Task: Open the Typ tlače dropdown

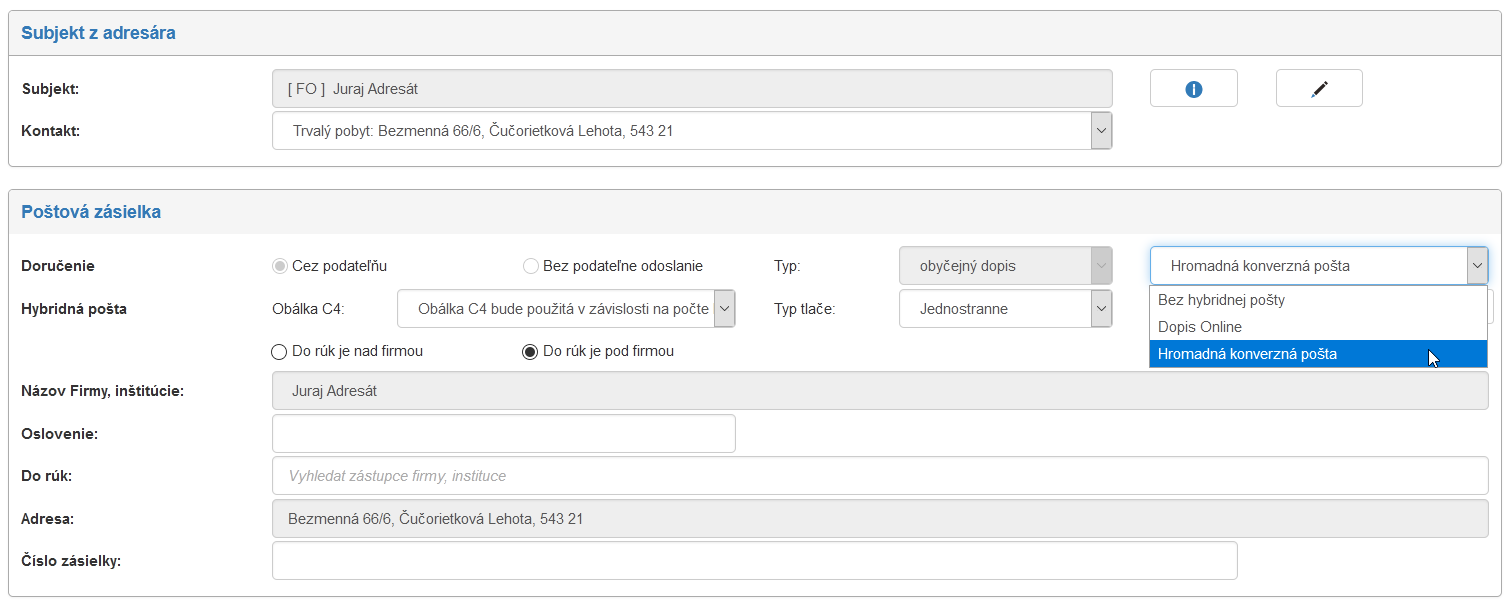Action: (x=1100, y=309)
